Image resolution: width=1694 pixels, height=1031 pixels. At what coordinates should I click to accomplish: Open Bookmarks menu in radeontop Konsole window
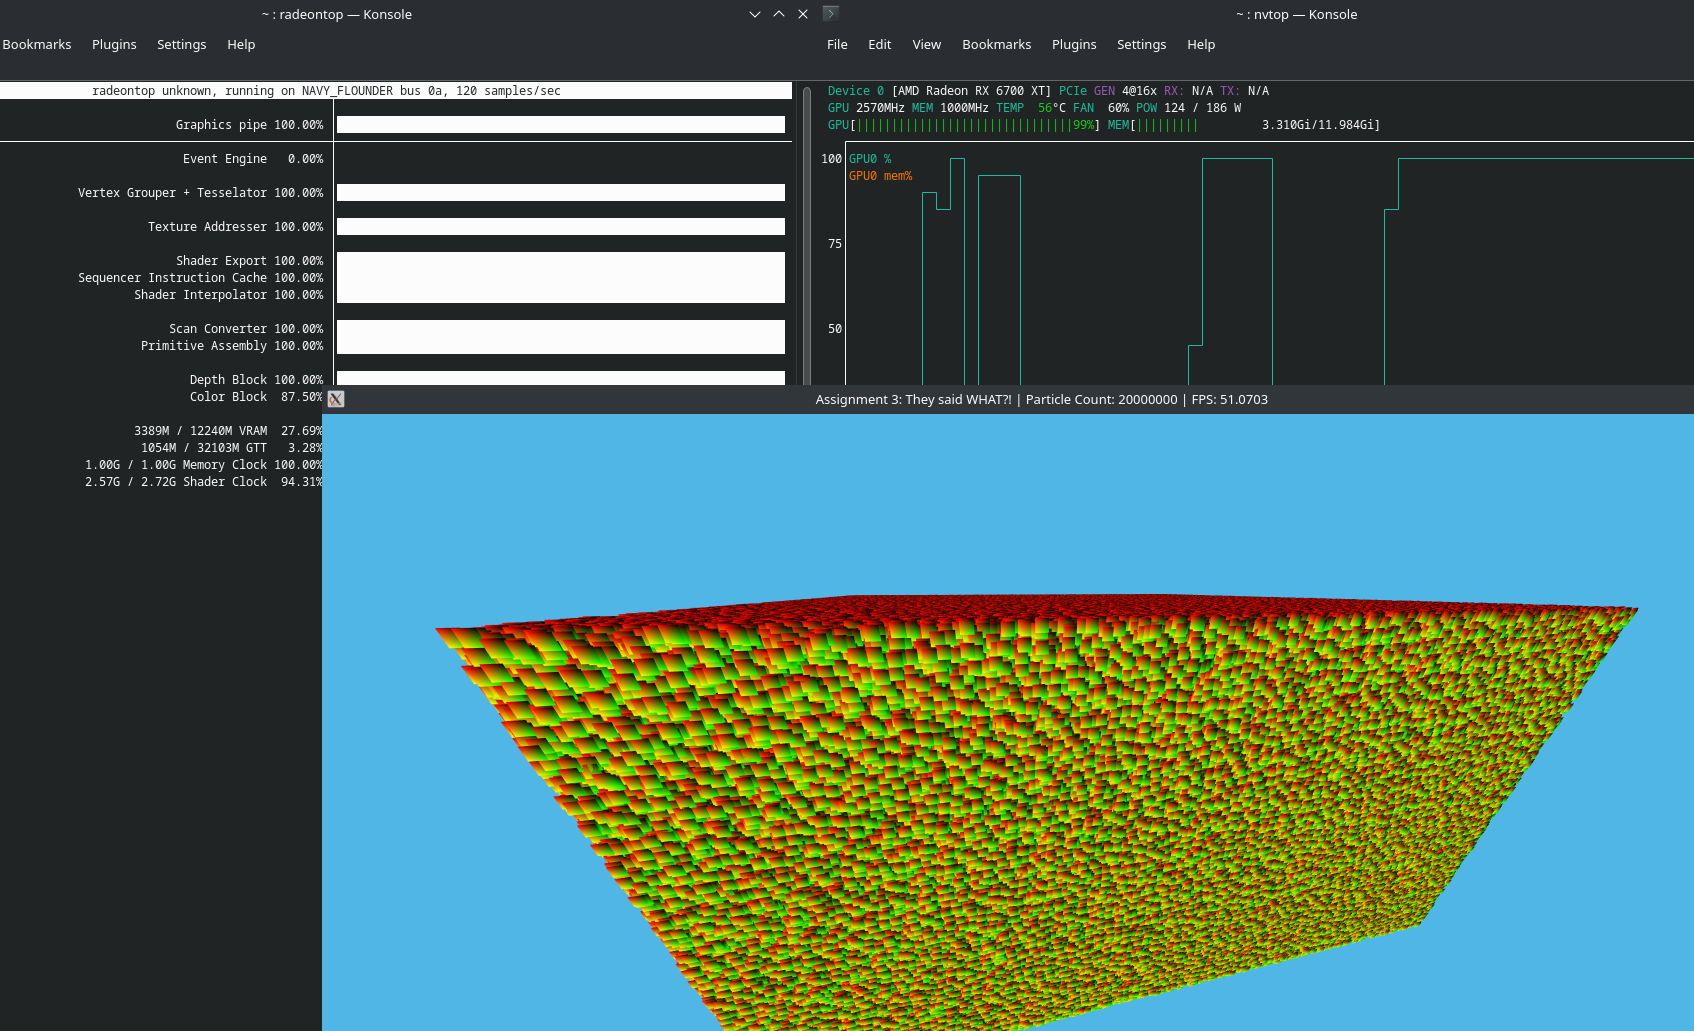pos(37,44)
